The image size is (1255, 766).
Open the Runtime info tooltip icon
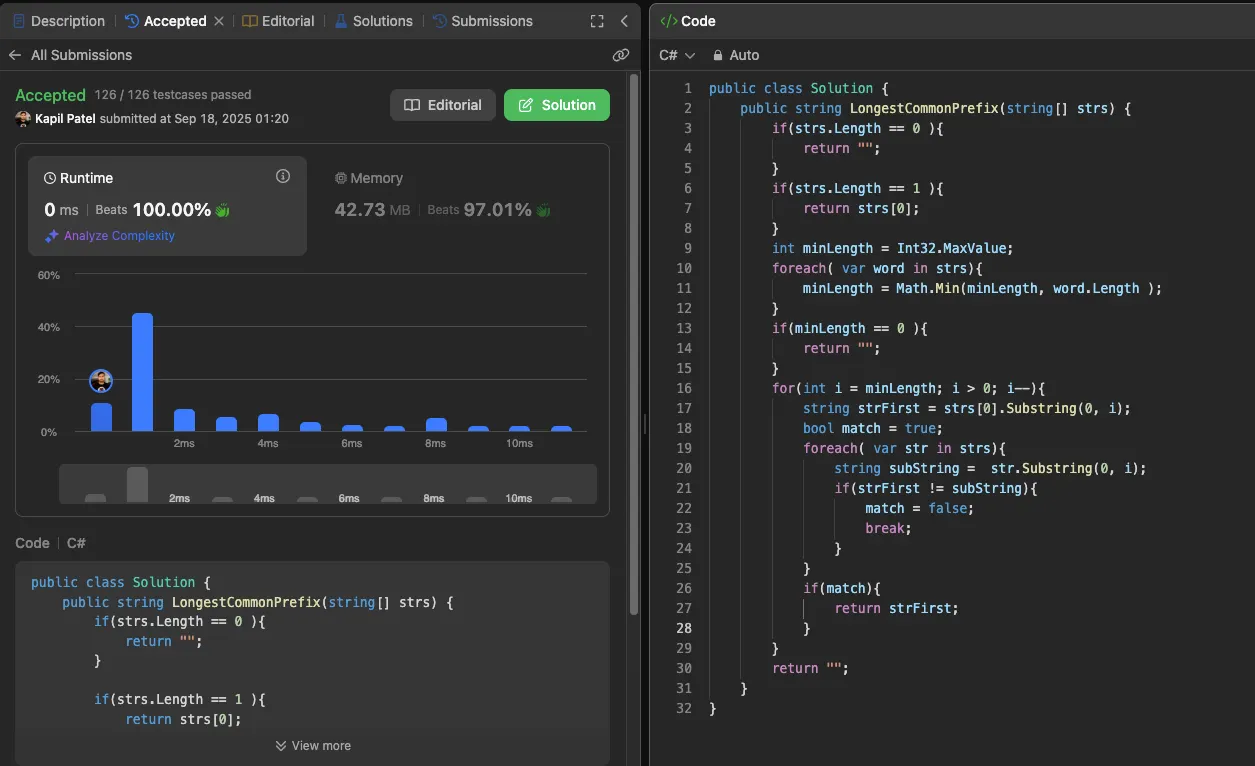click(282, 175)
